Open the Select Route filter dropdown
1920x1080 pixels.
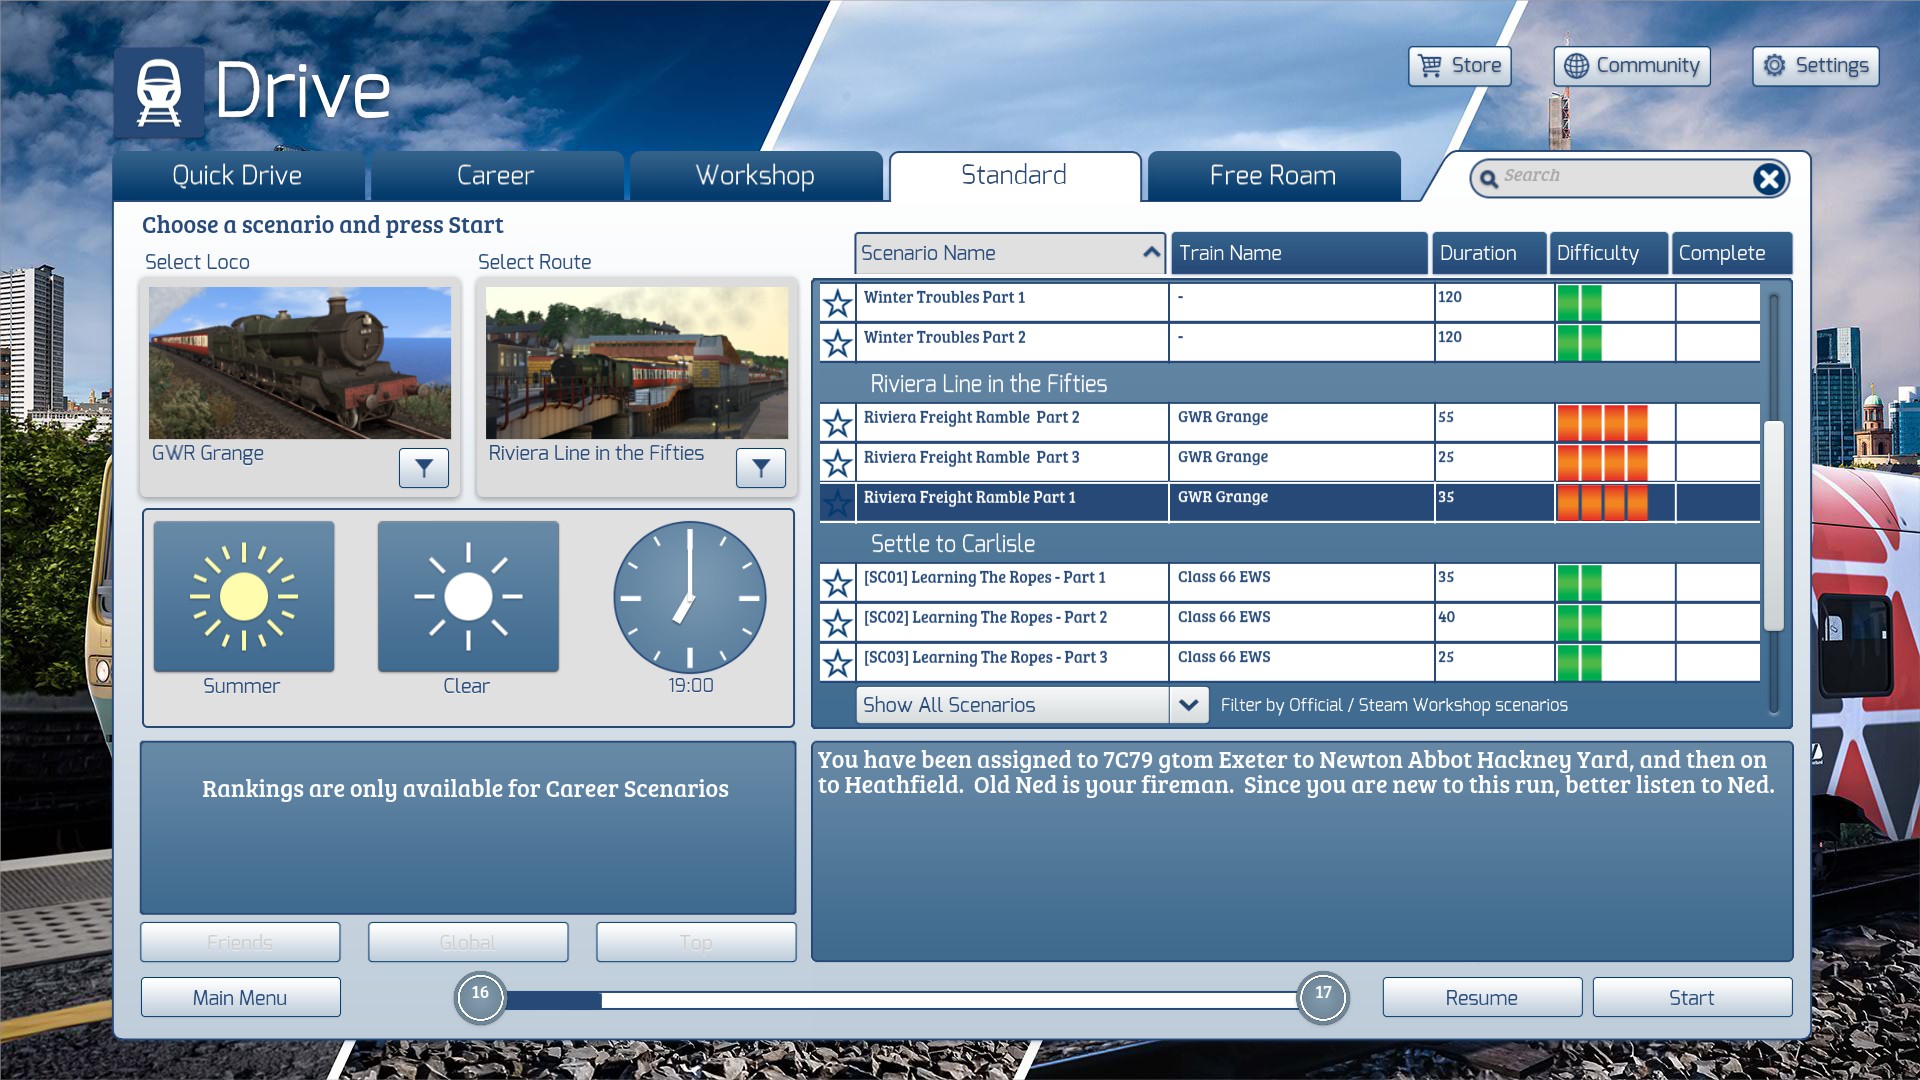click(761, 467)
